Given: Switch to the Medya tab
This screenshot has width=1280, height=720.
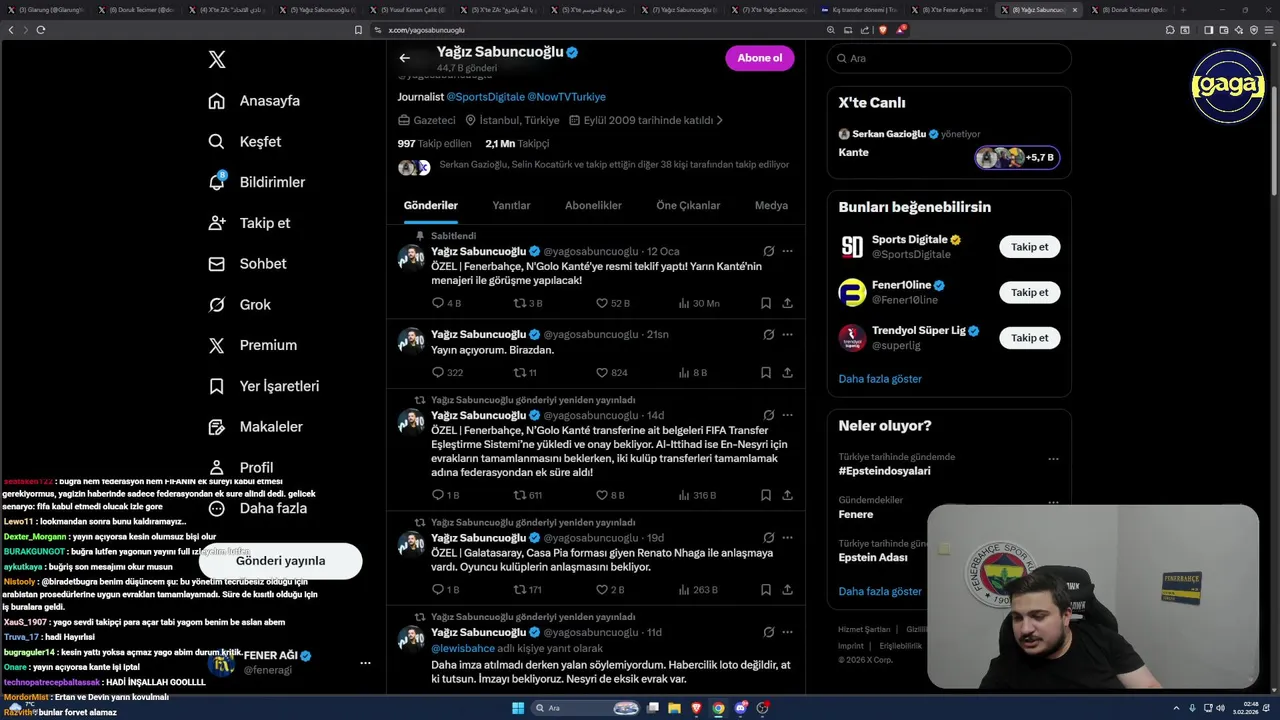Looking at the screenshot, I should [771, 205].
